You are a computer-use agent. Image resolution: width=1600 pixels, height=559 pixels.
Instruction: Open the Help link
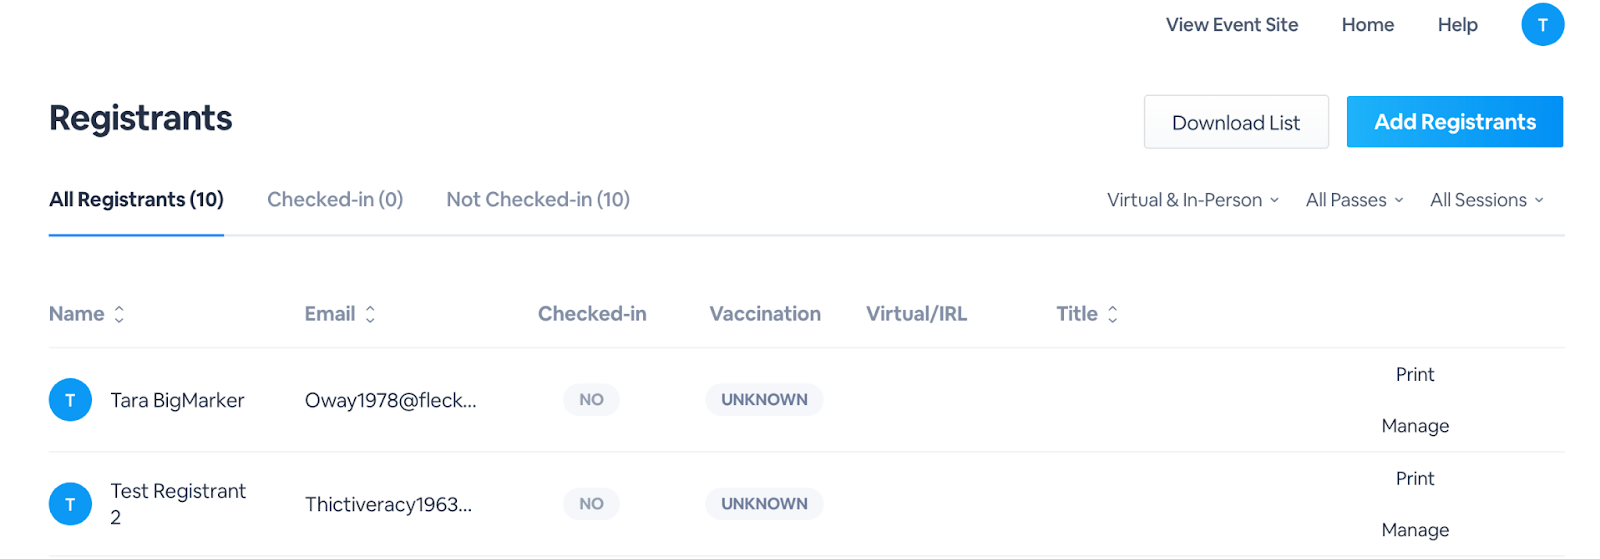(x=1457, y=25)
